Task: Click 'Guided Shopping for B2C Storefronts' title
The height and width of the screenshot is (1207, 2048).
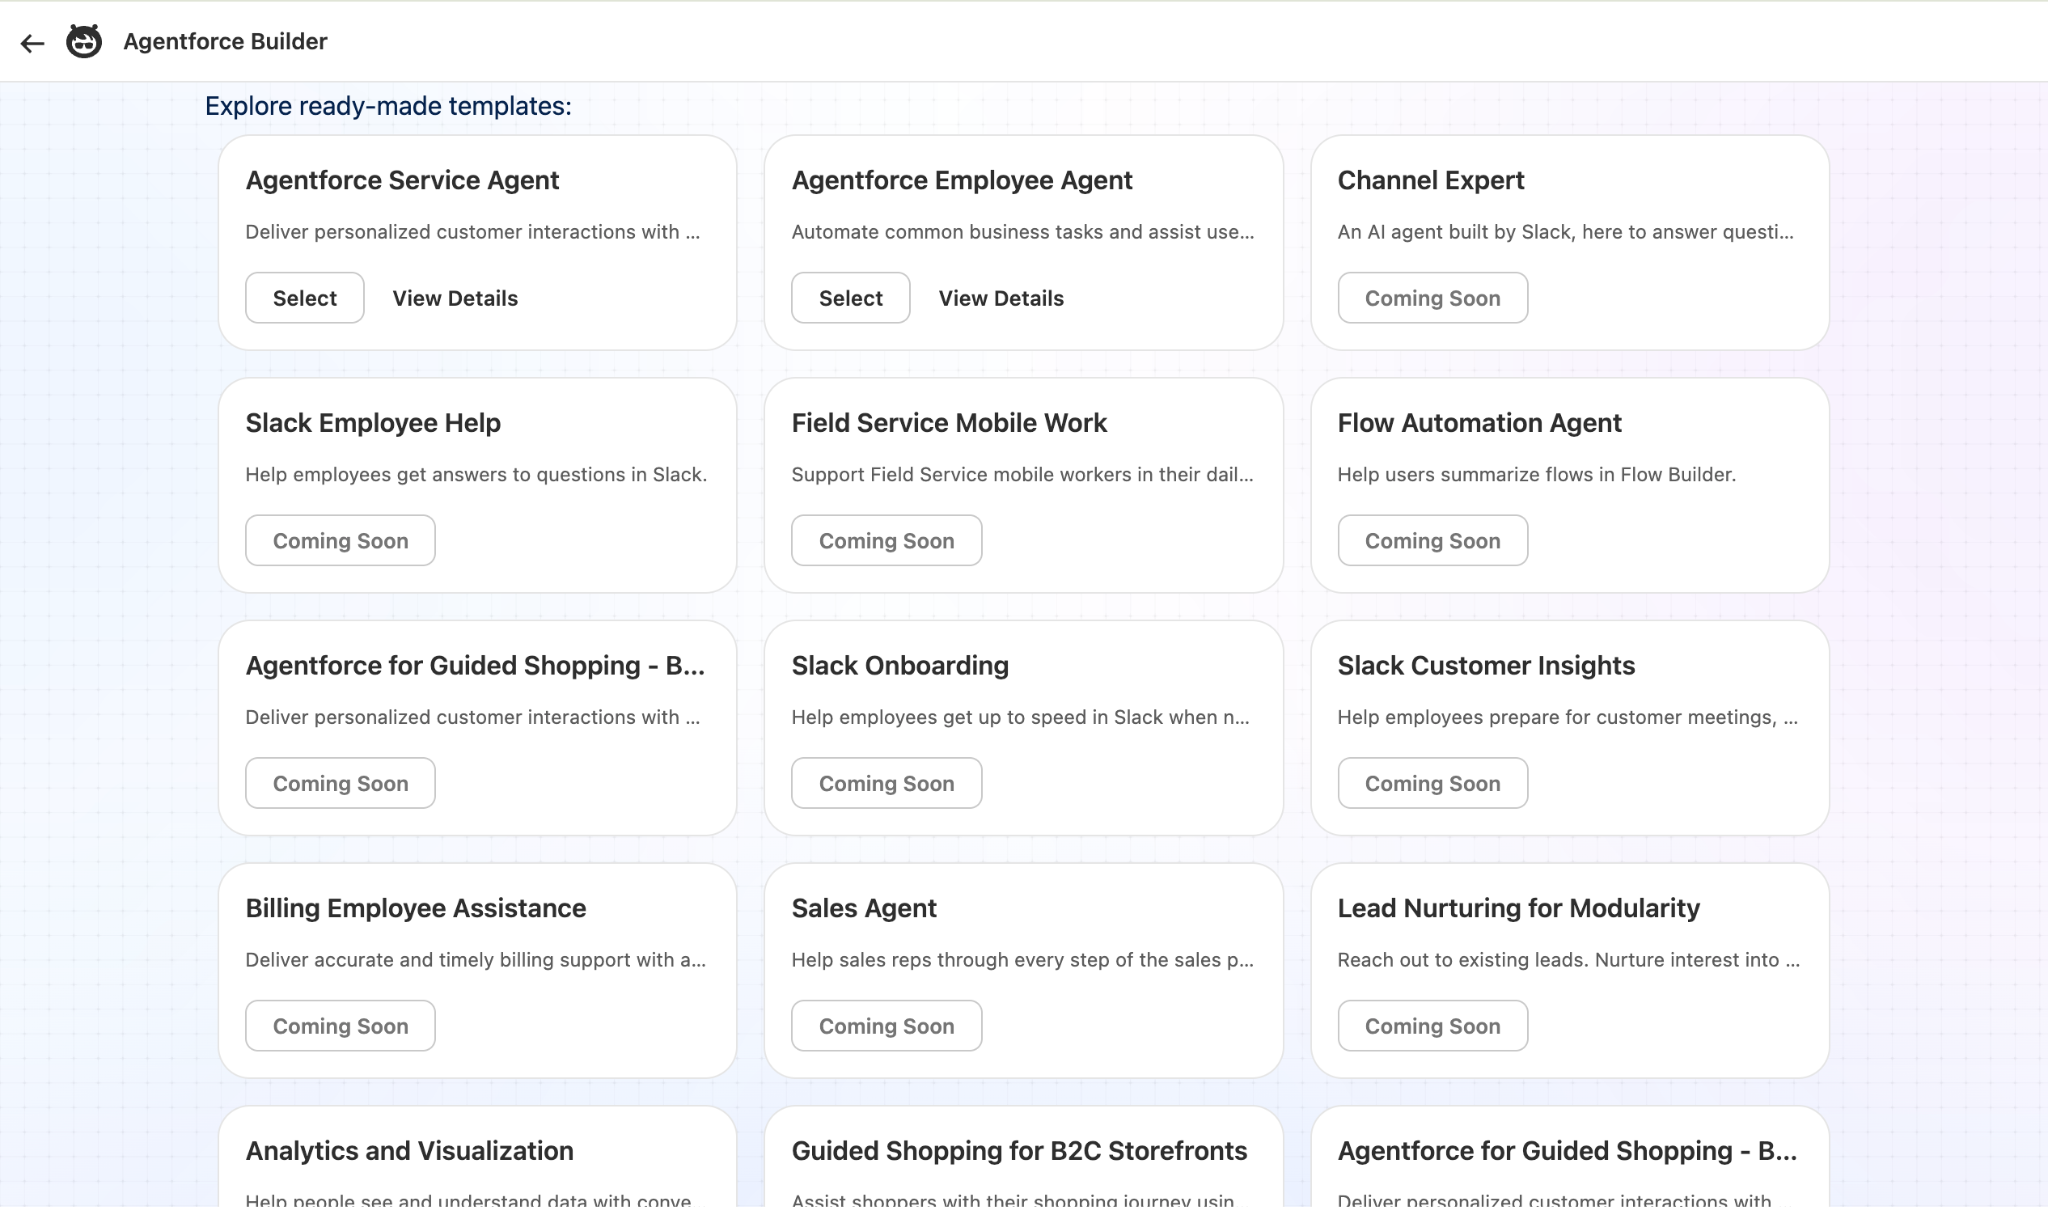Action: 1019,1151
